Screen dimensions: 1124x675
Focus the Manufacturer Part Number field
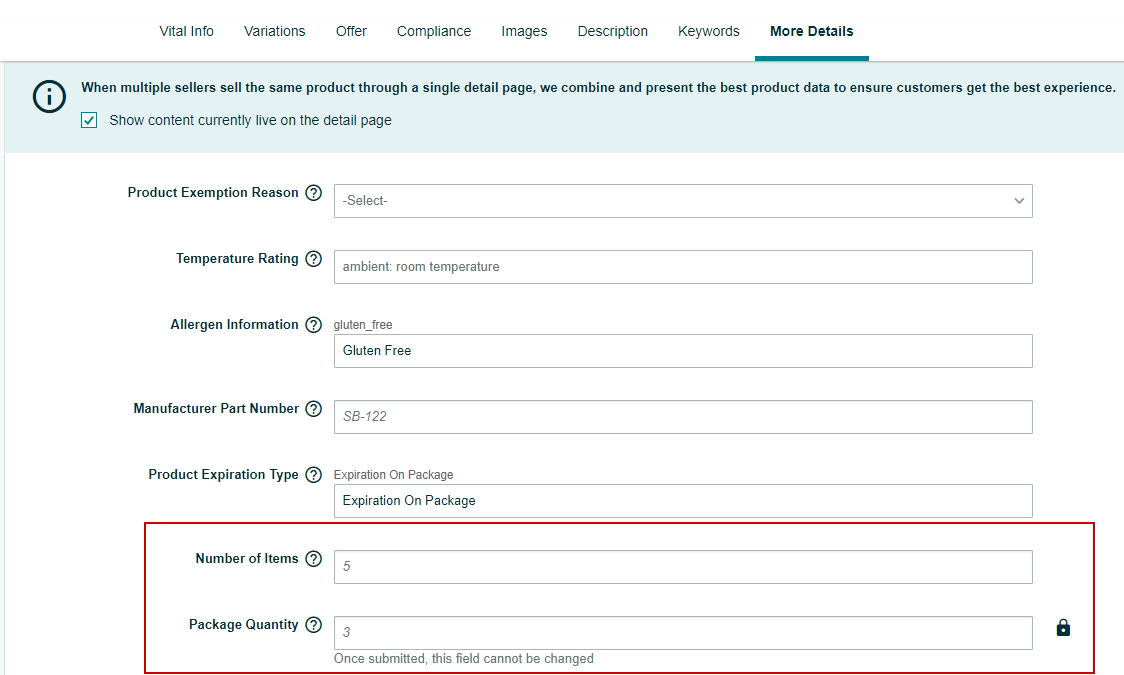pos(683,417)
